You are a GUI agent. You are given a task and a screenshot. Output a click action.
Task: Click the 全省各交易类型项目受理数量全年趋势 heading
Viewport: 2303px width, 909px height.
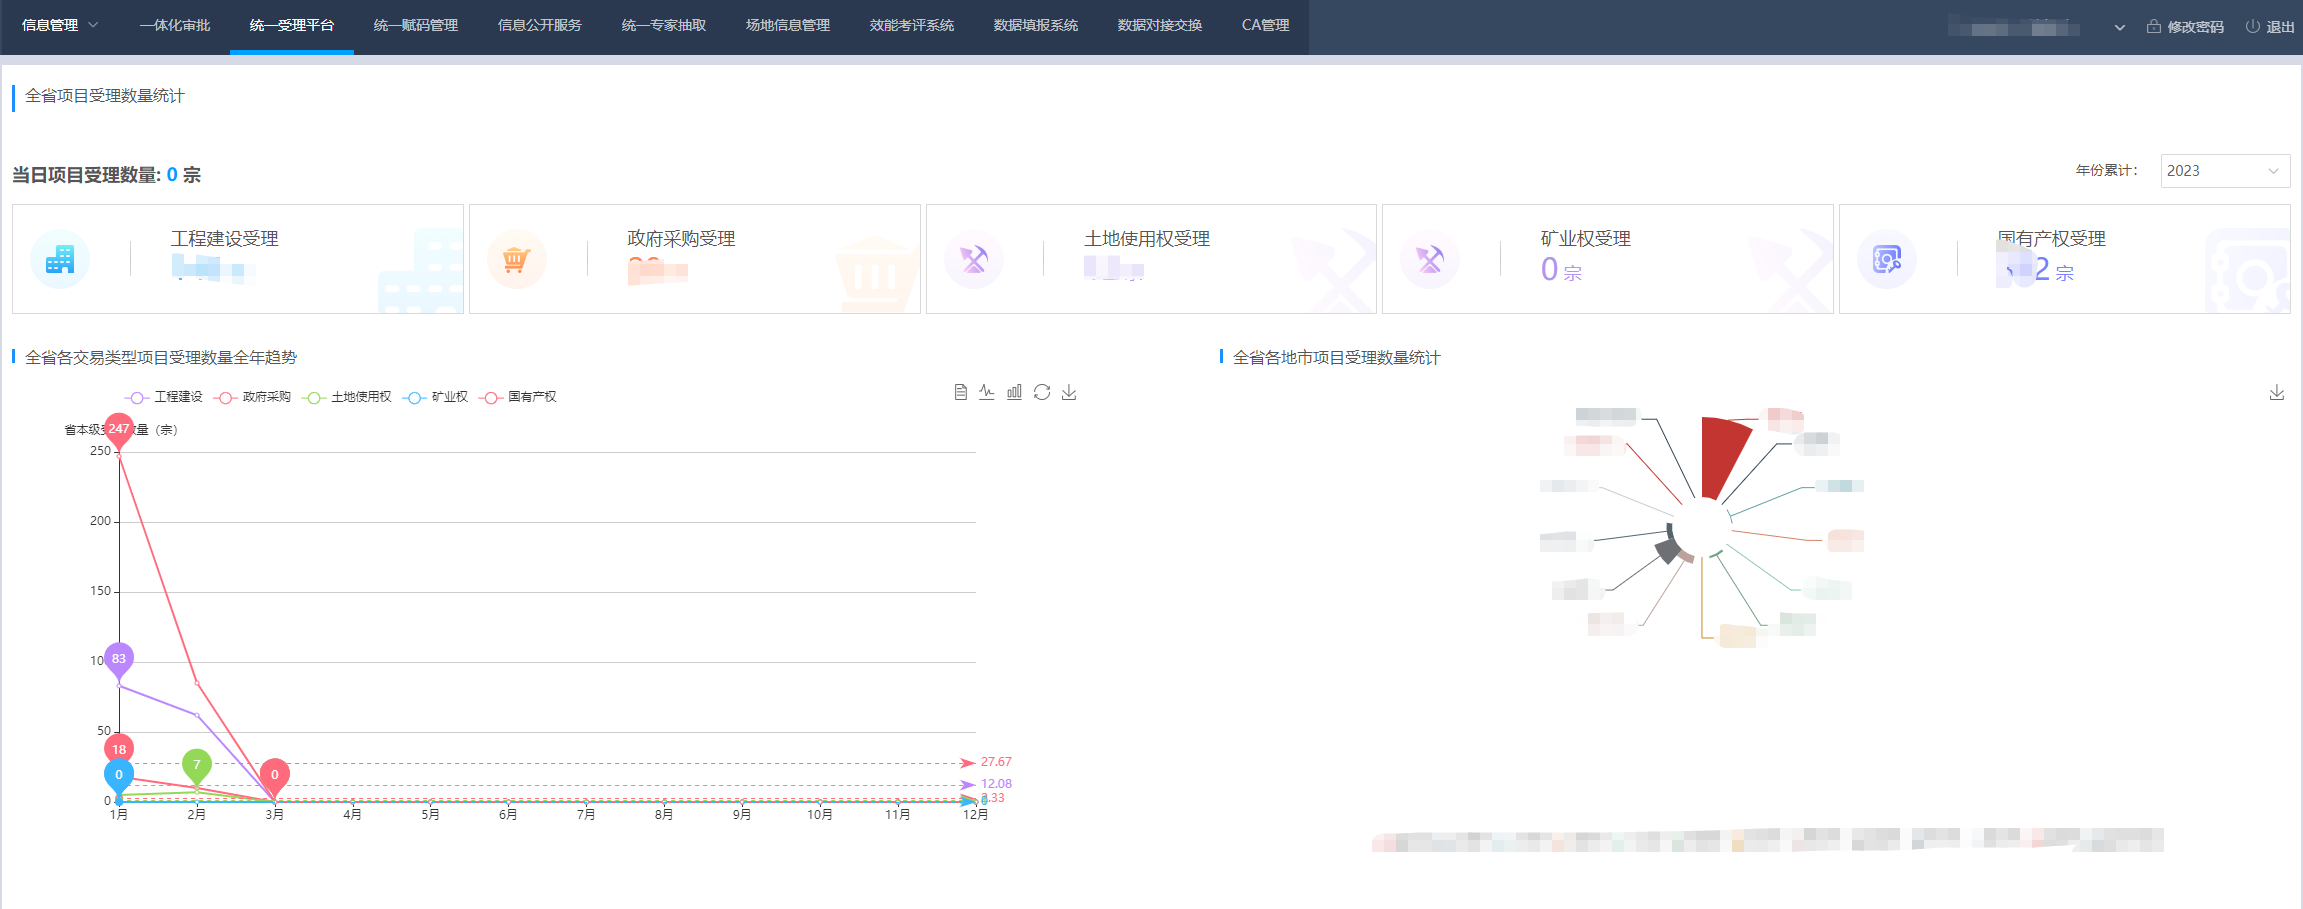point(161,358)
